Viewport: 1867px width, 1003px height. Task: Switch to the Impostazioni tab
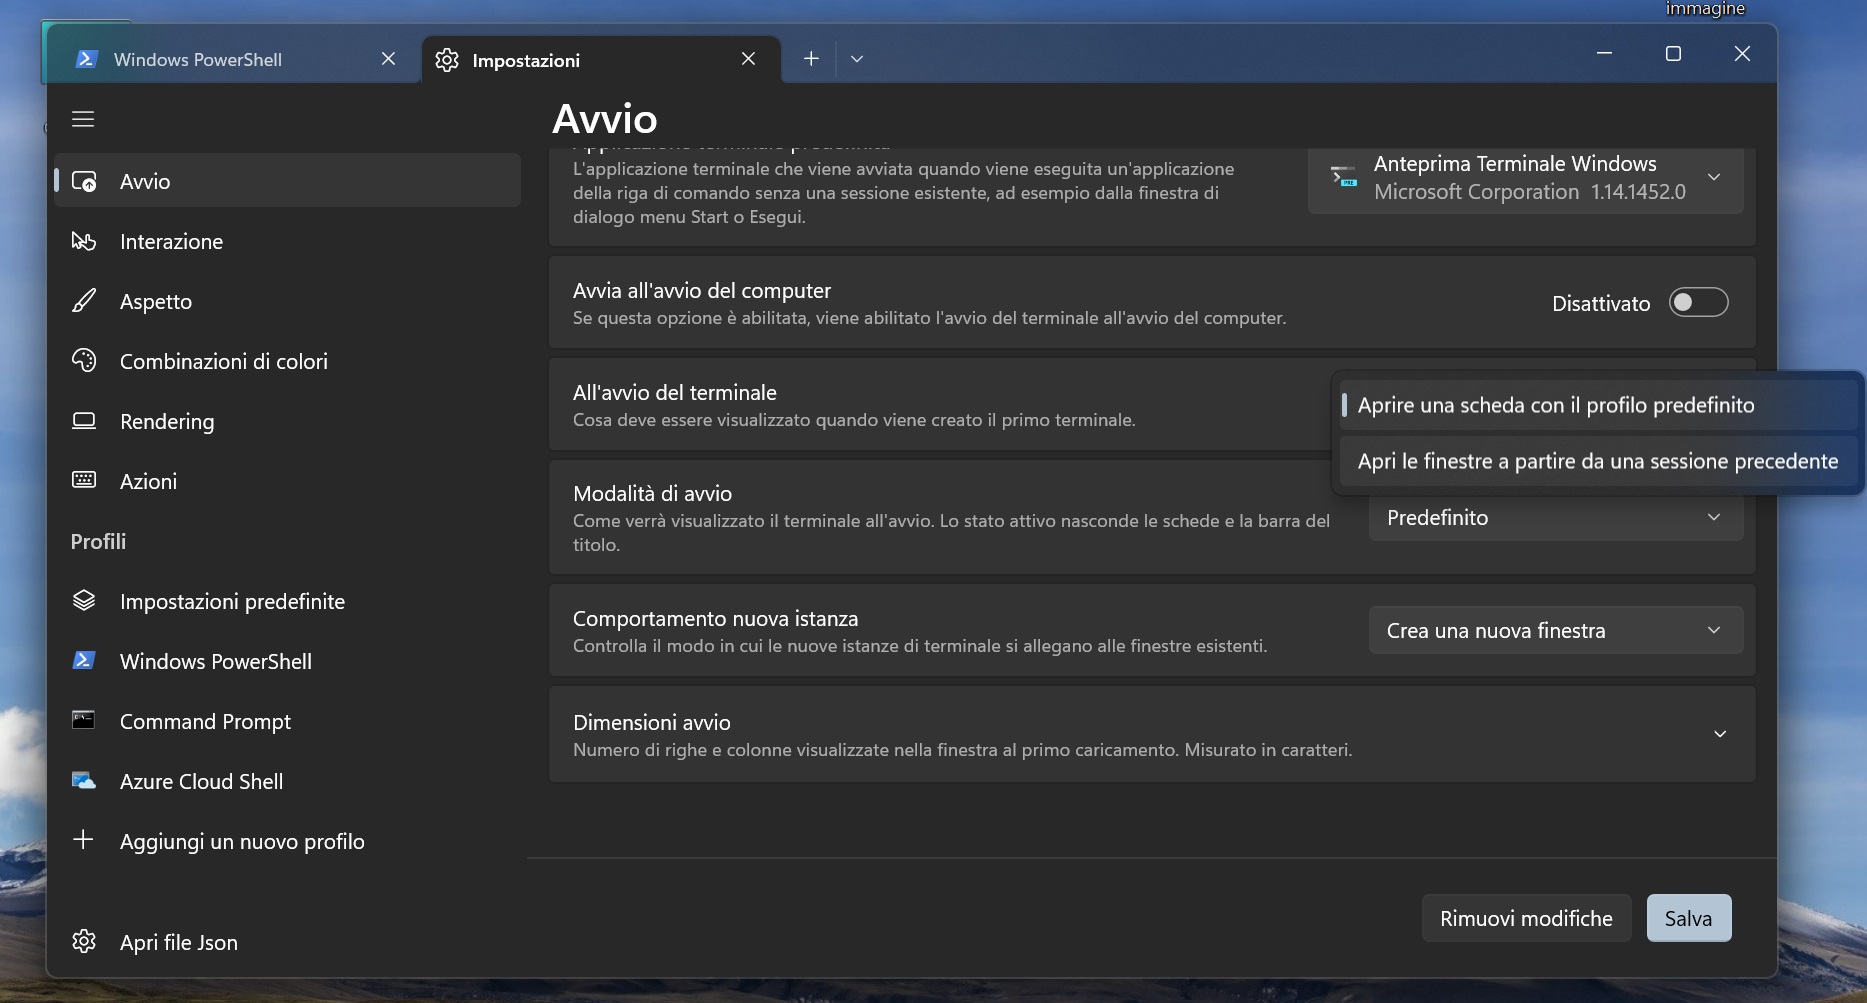[x=601, y=60]
